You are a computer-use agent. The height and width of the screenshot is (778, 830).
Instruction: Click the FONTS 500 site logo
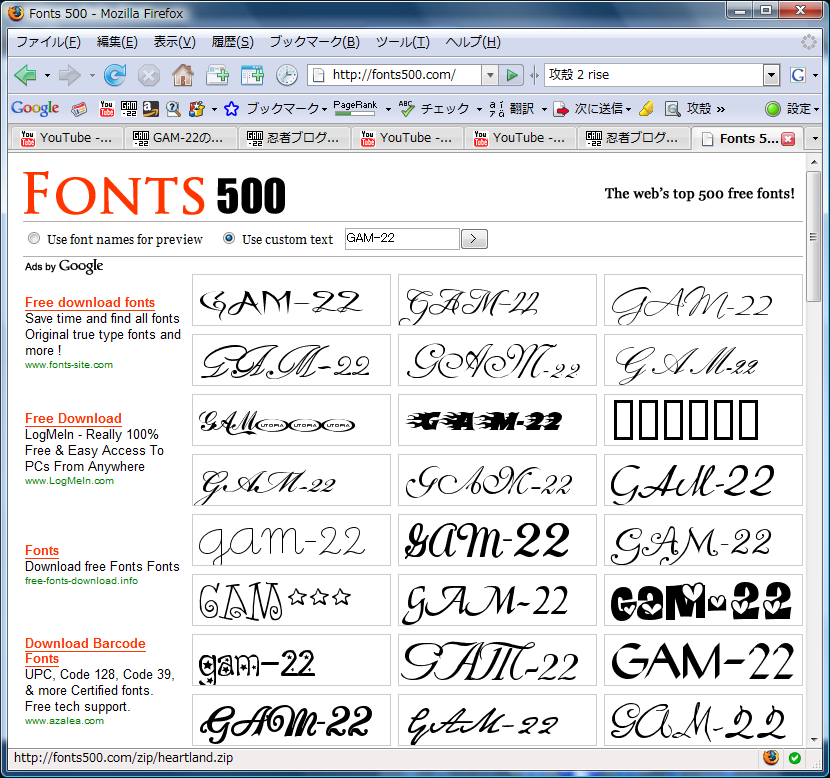(154, 194)
